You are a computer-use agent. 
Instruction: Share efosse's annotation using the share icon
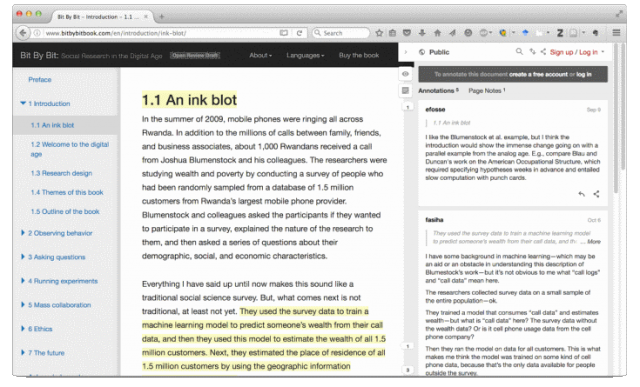596,194
